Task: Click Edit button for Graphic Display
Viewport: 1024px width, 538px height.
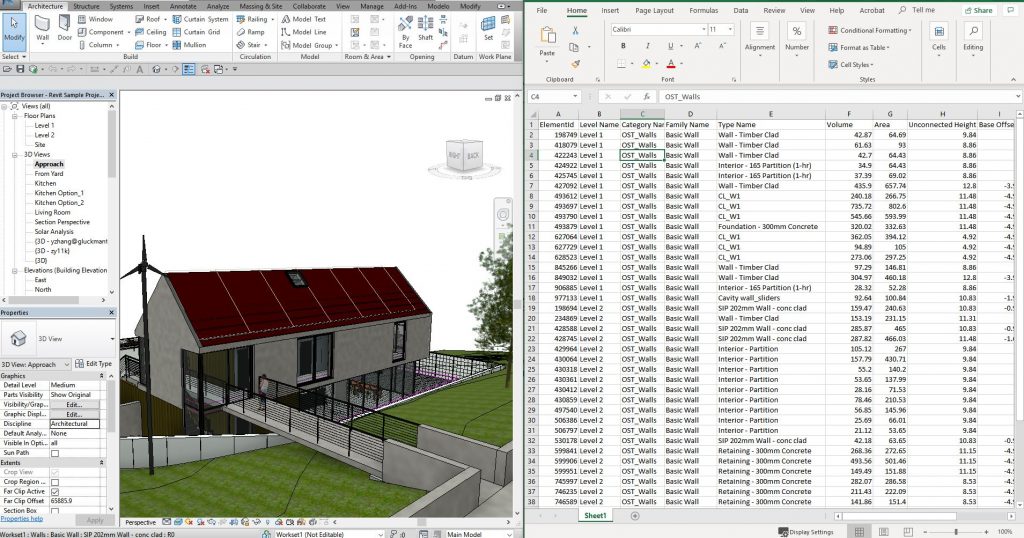Action: [74, 415]
